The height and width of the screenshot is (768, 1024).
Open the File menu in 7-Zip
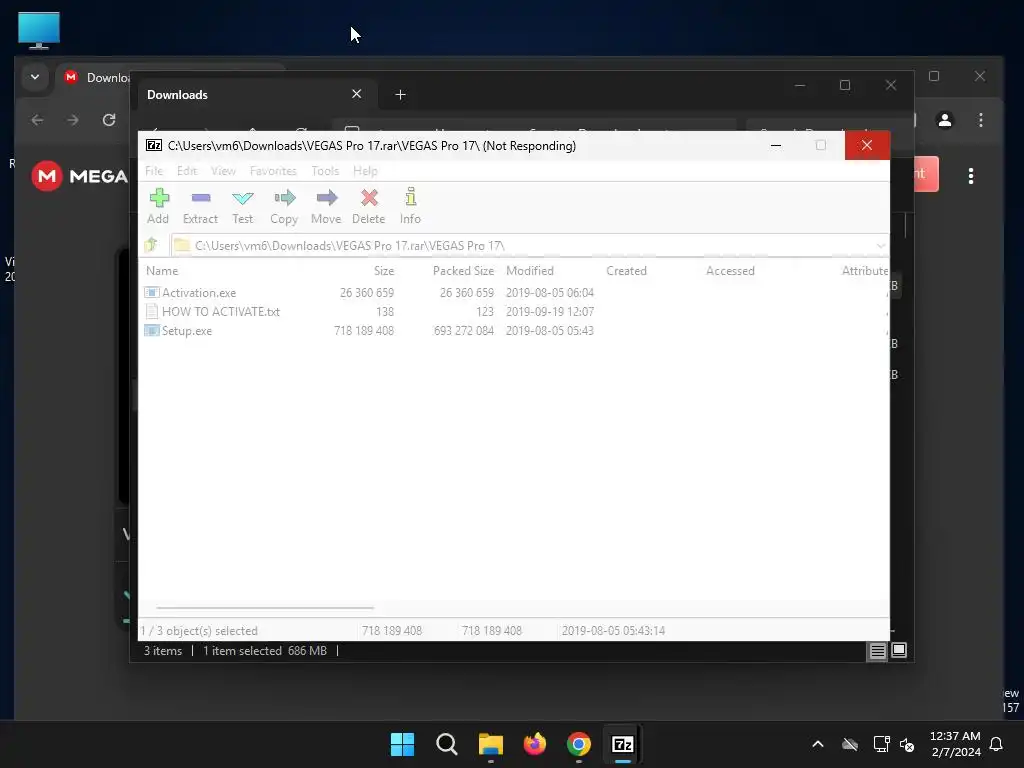point(154,170)
